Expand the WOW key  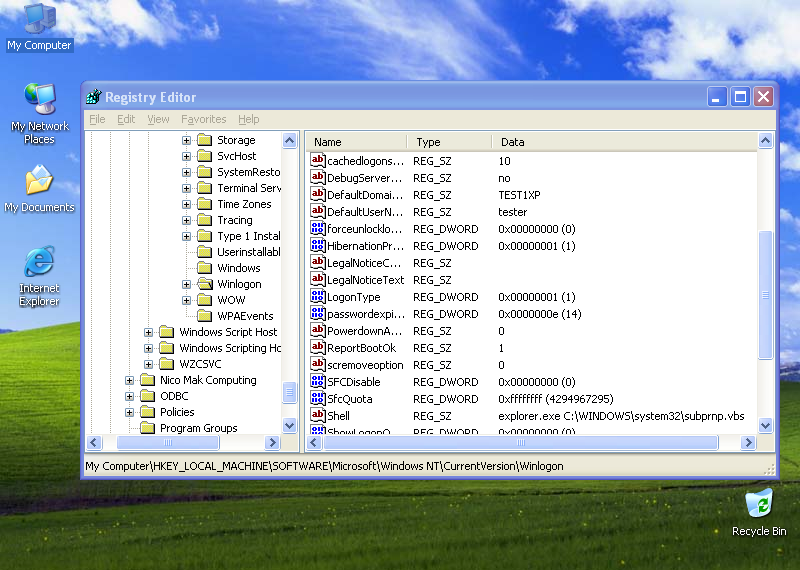pyautogui.click(x=186, y=300)
